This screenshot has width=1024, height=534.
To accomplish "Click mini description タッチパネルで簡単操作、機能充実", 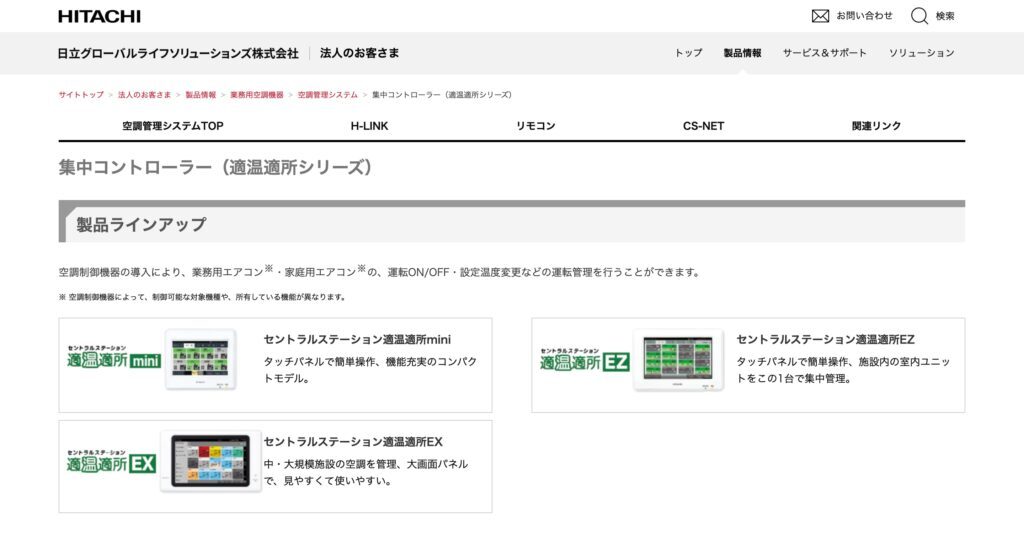I will (370, 369).
